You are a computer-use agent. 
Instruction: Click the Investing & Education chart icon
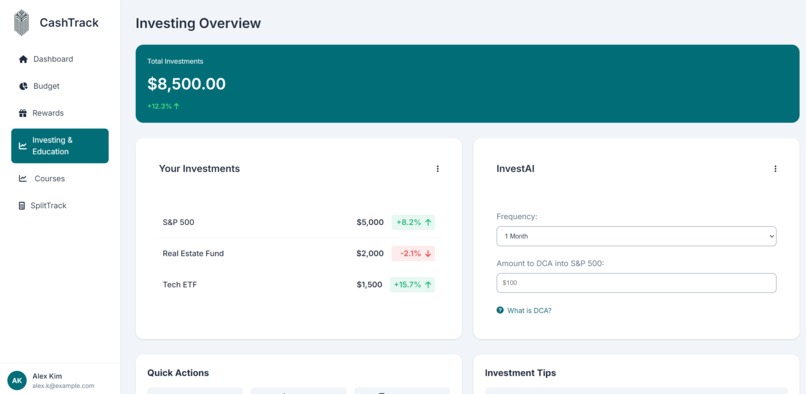pos(23,146)
